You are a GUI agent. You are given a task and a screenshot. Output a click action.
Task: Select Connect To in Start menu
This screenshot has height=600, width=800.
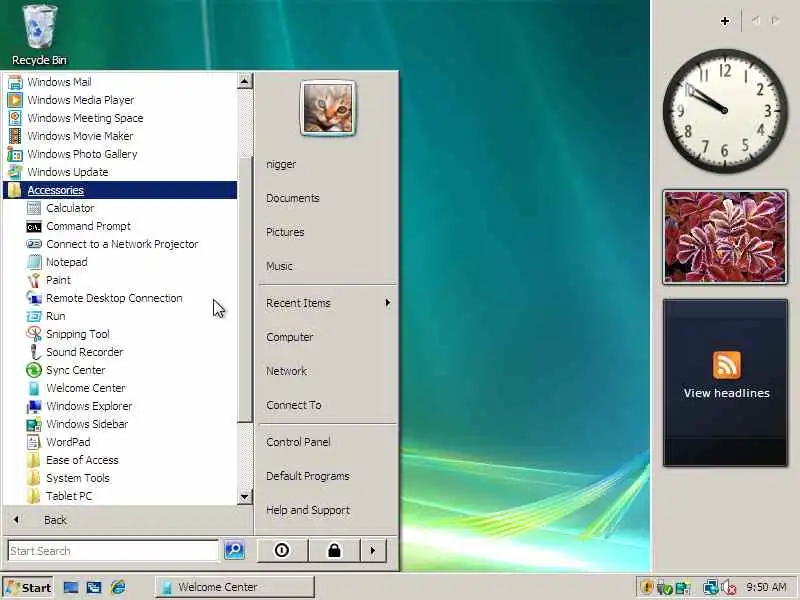(328, 405)
